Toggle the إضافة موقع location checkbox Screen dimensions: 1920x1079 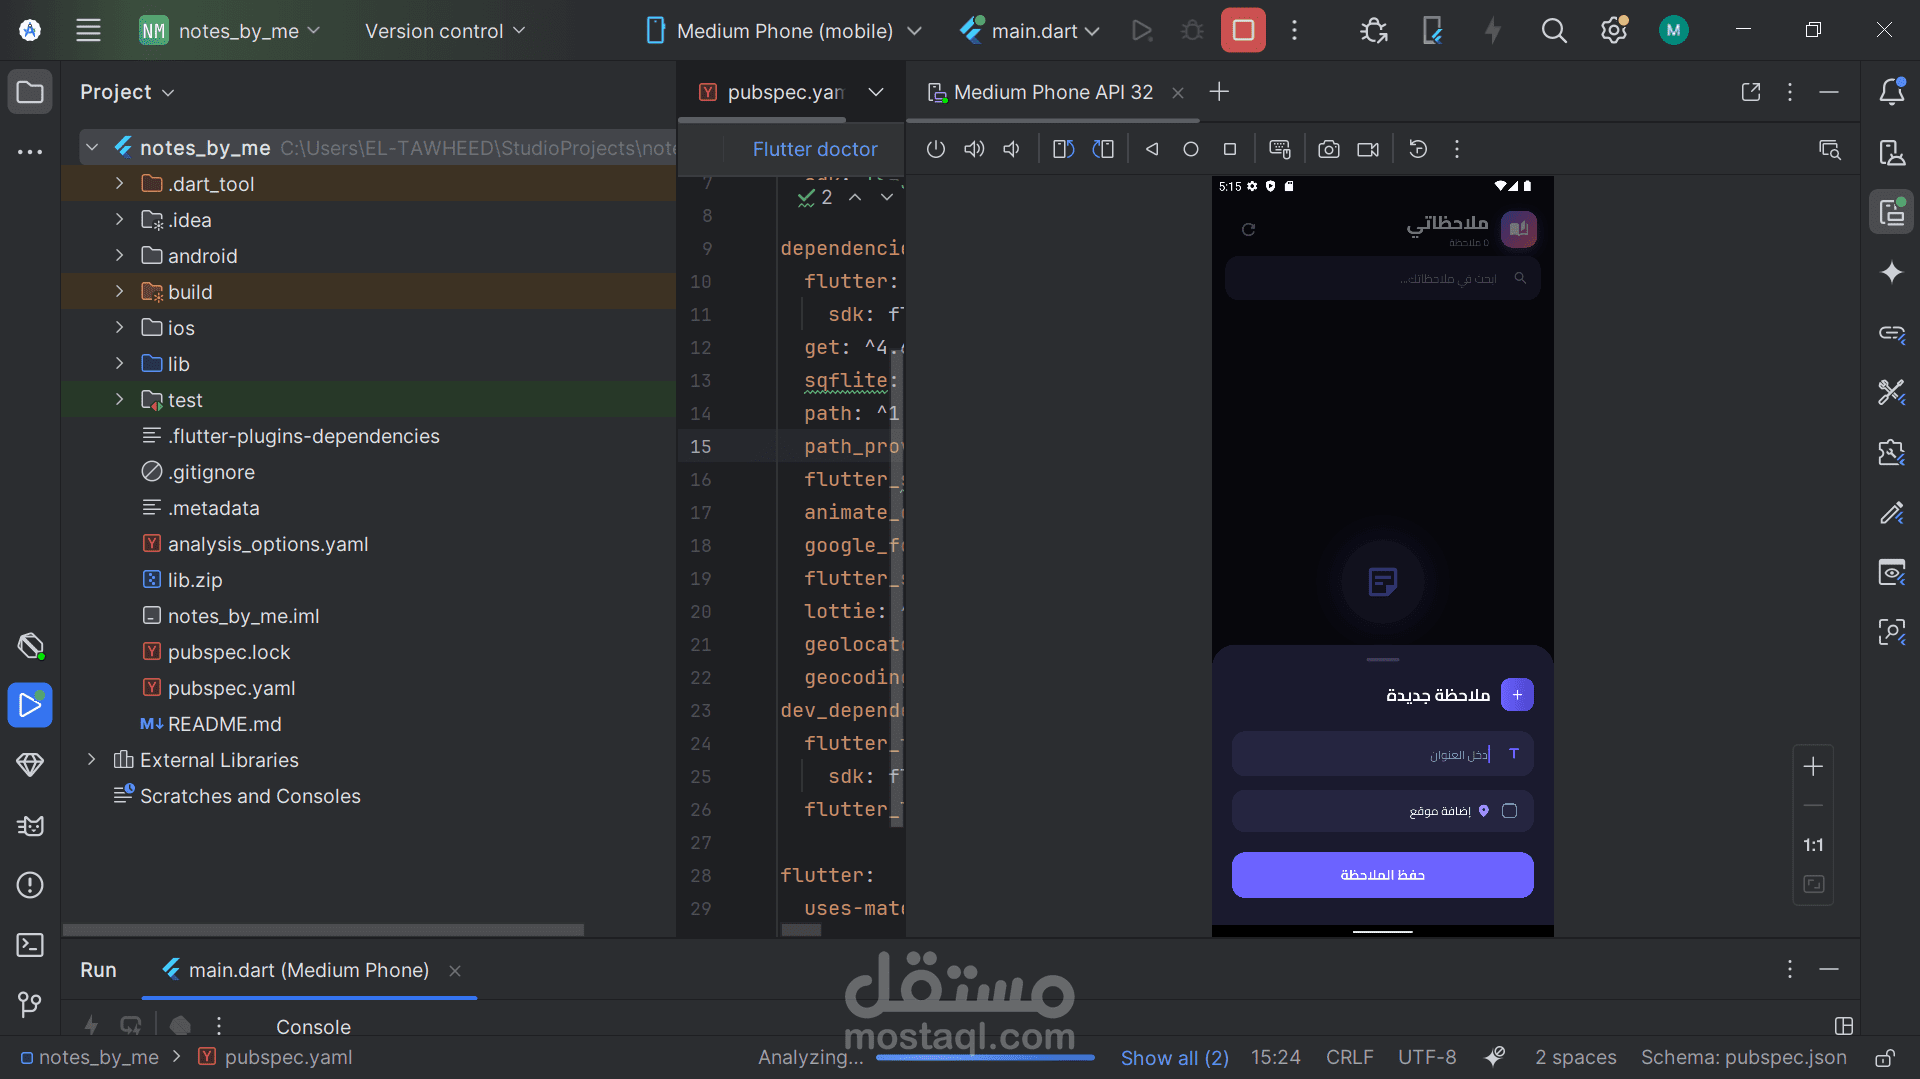1510,811
